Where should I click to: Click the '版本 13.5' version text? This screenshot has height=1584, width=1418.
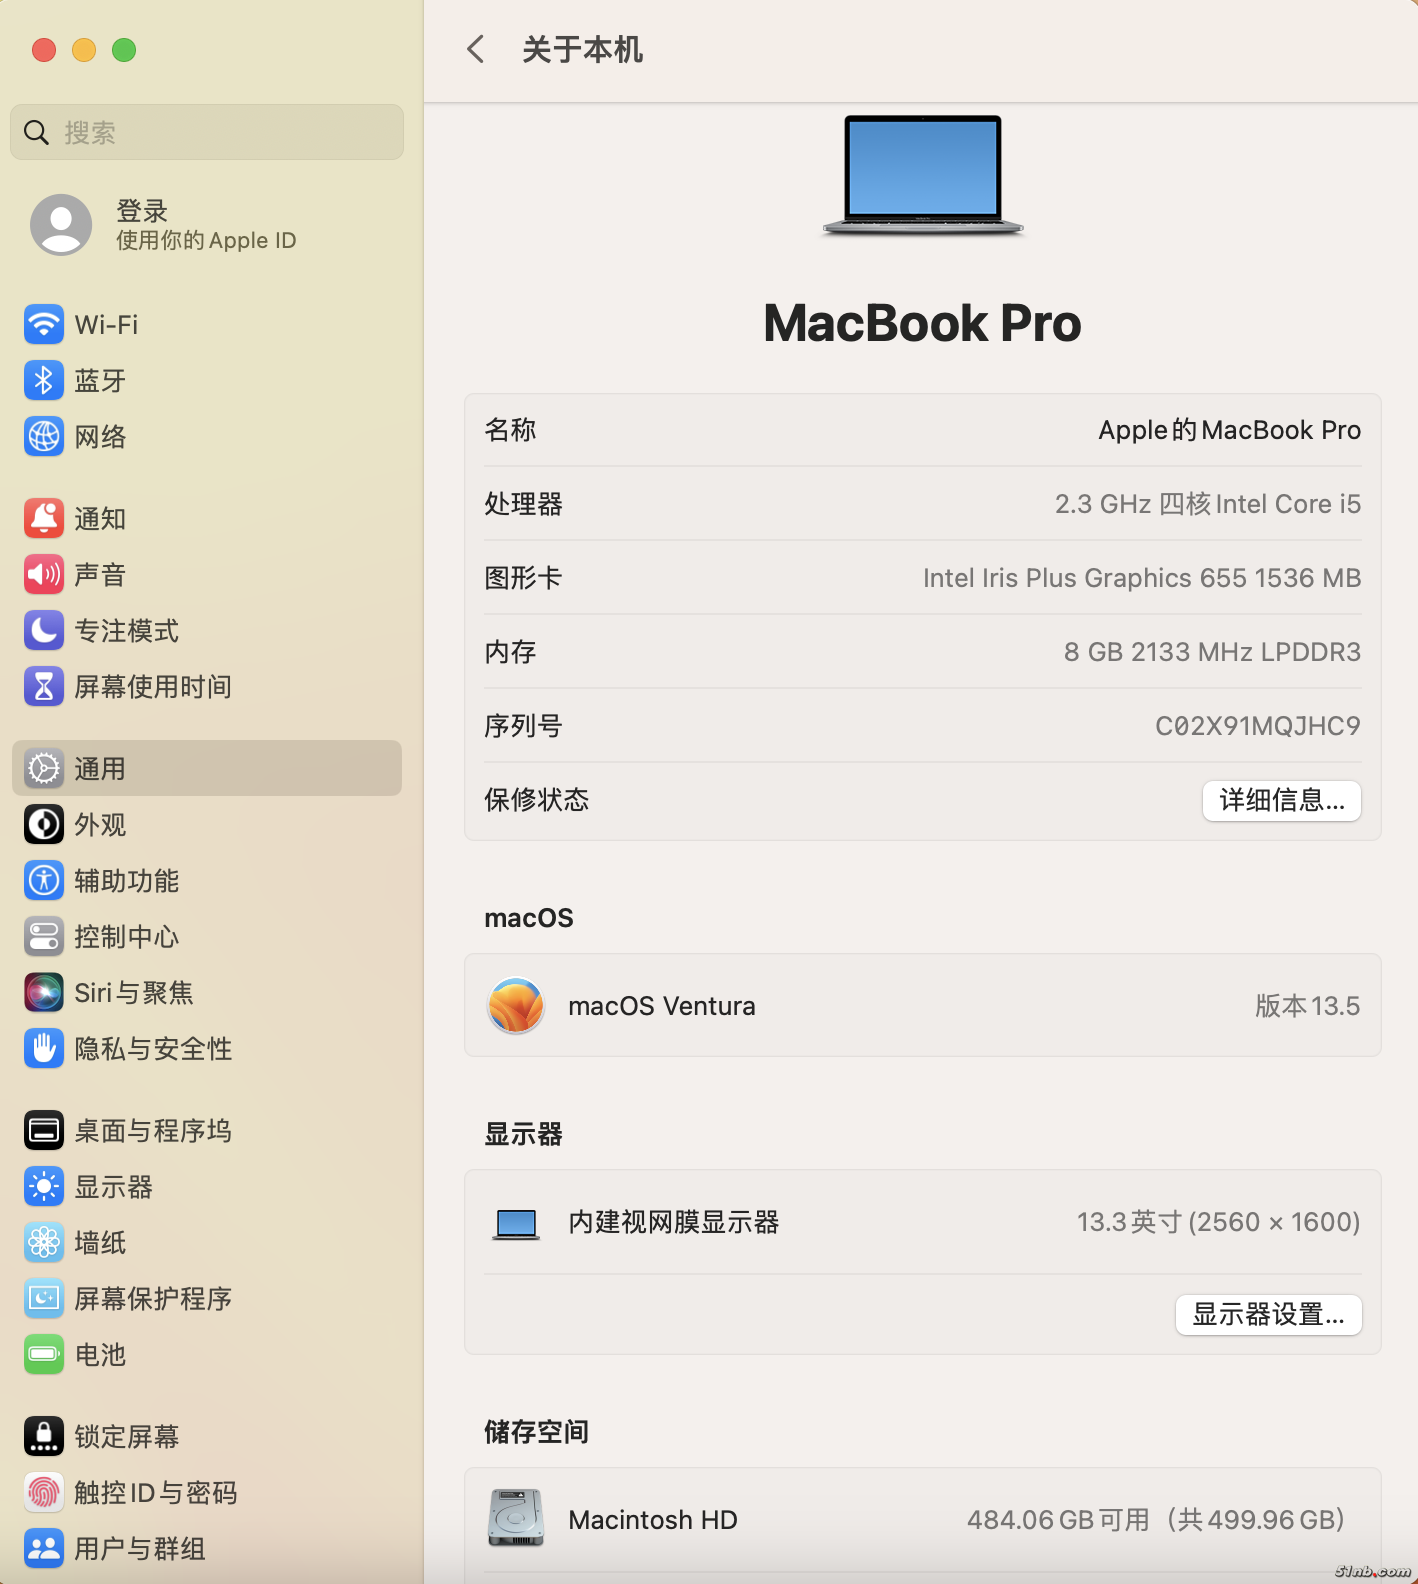[x=1308, y=1006]
